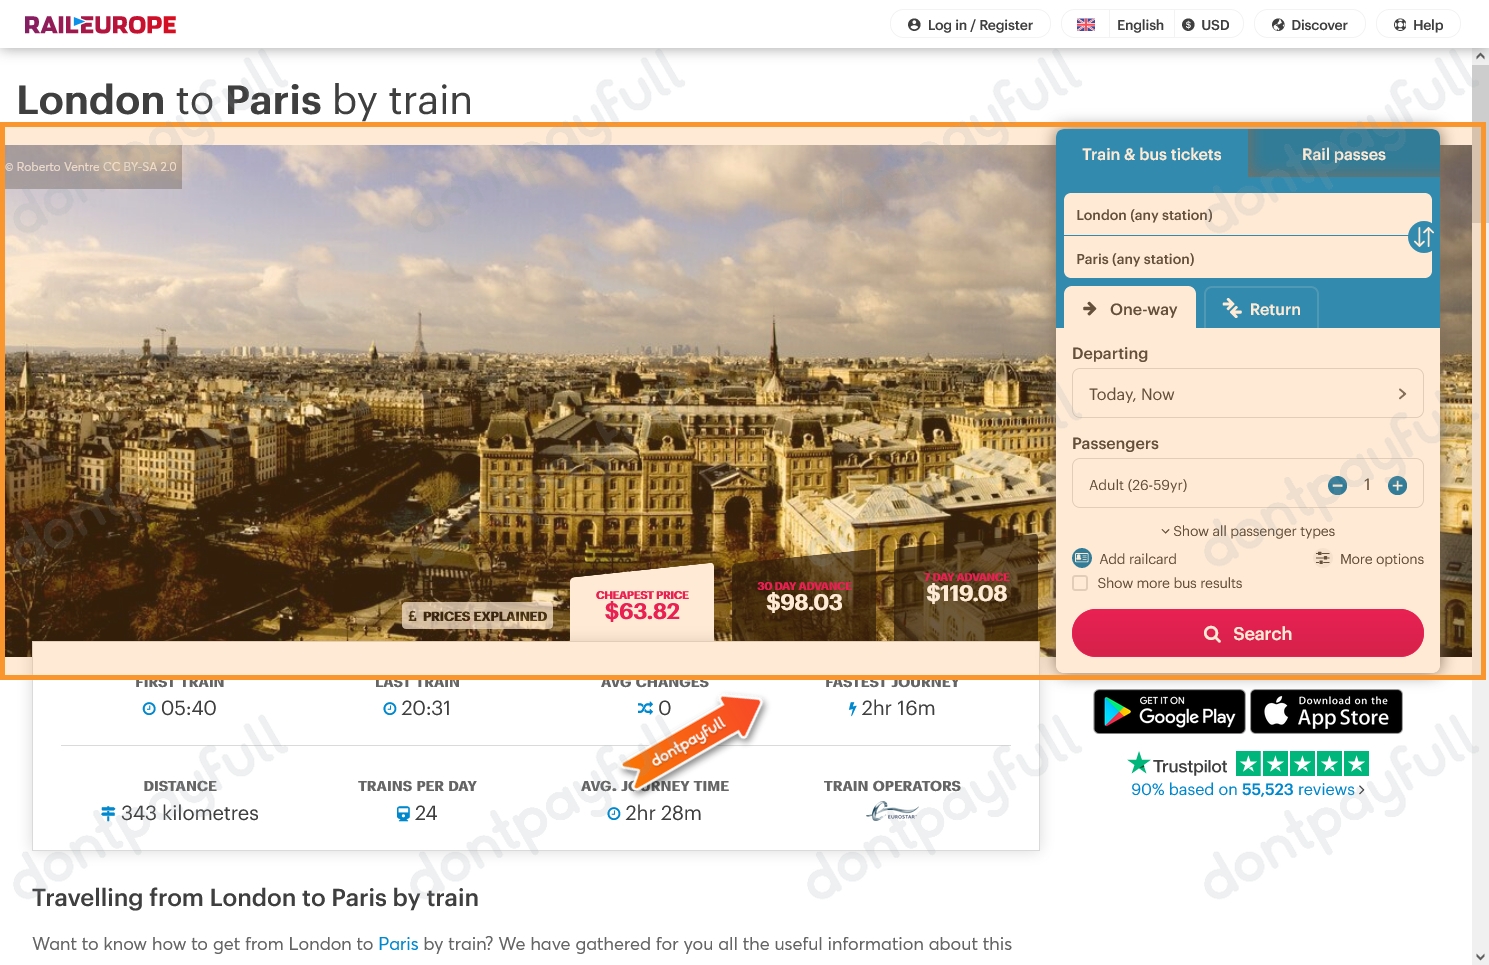Open the Today, Now departure selector
Image resolution: width=1489 pixels, height=965 pixels.
tap(1247, 394)
